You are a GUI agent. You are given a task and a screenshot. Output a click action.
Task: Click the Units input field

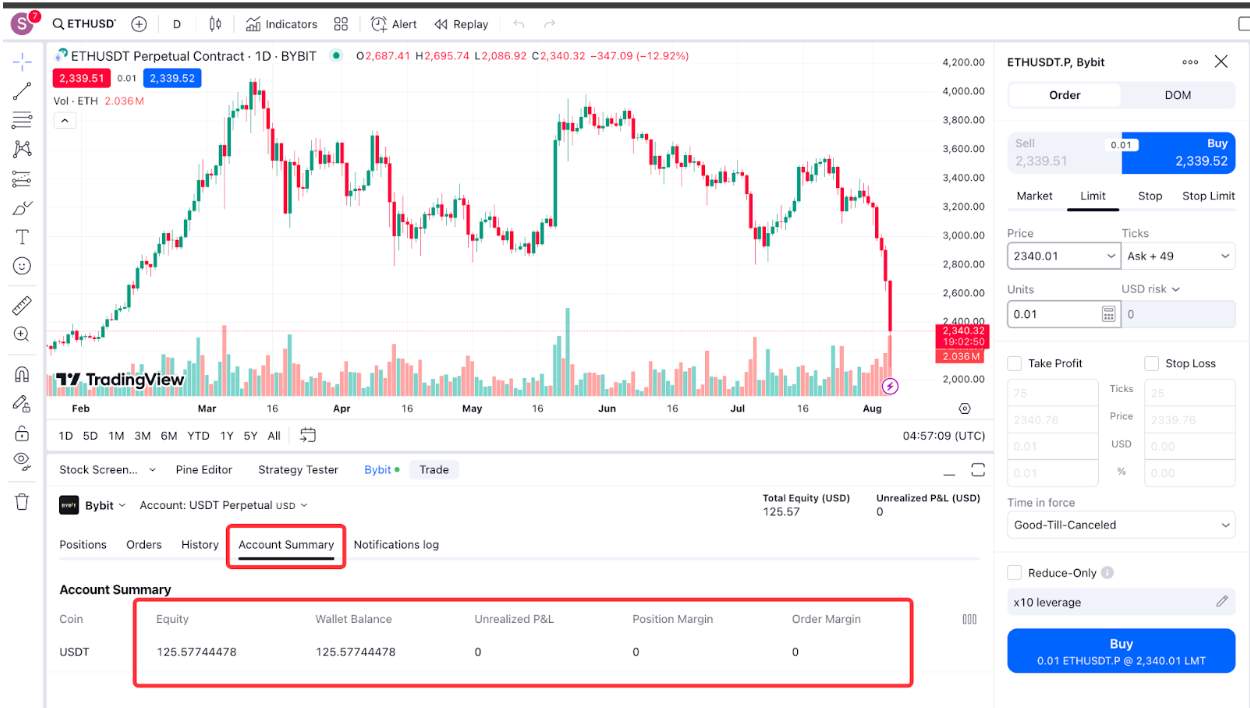1052,314
